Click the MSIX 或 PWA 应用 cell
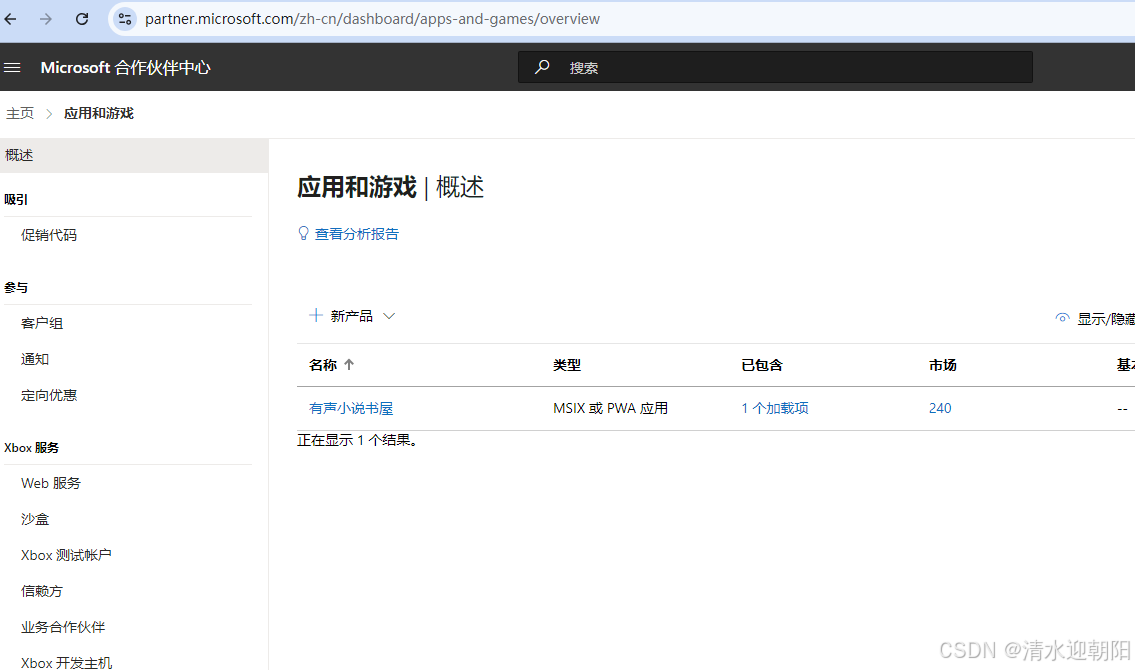The width and height of the screenshot is (1135, 670). (610, 408)
